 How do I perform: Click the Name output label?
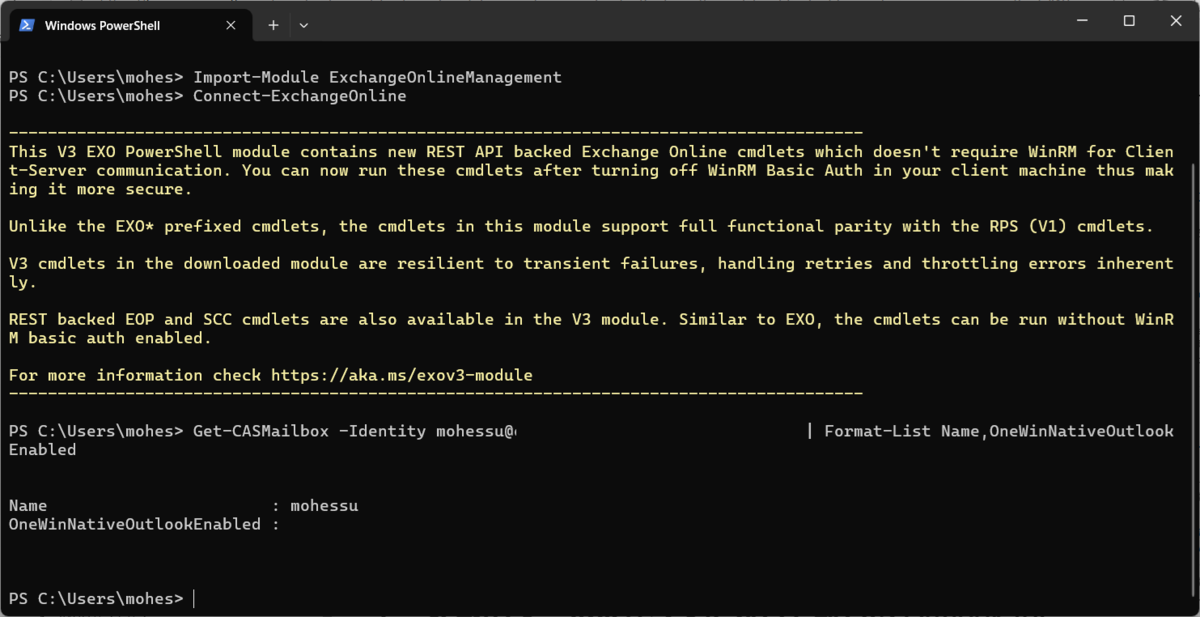tap(28, 506)
